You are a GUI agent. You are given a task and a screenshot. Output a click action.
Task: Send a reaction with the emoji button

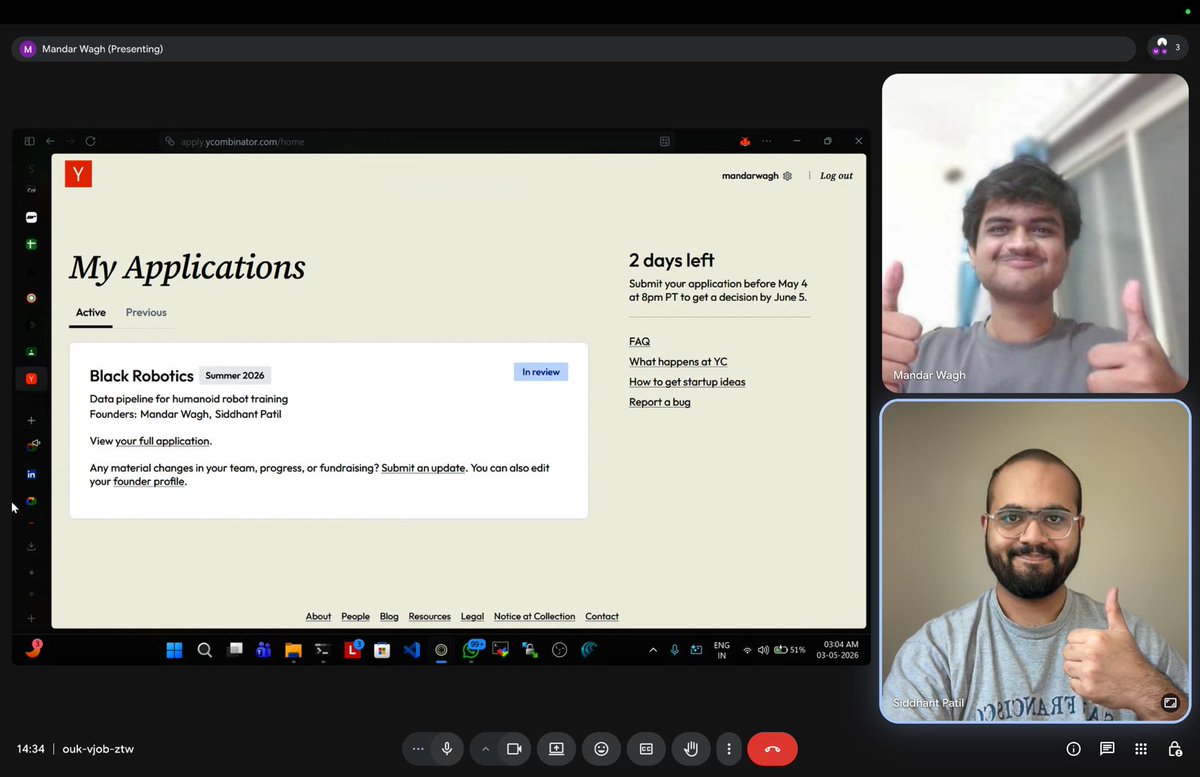click(x=601, y=748)
